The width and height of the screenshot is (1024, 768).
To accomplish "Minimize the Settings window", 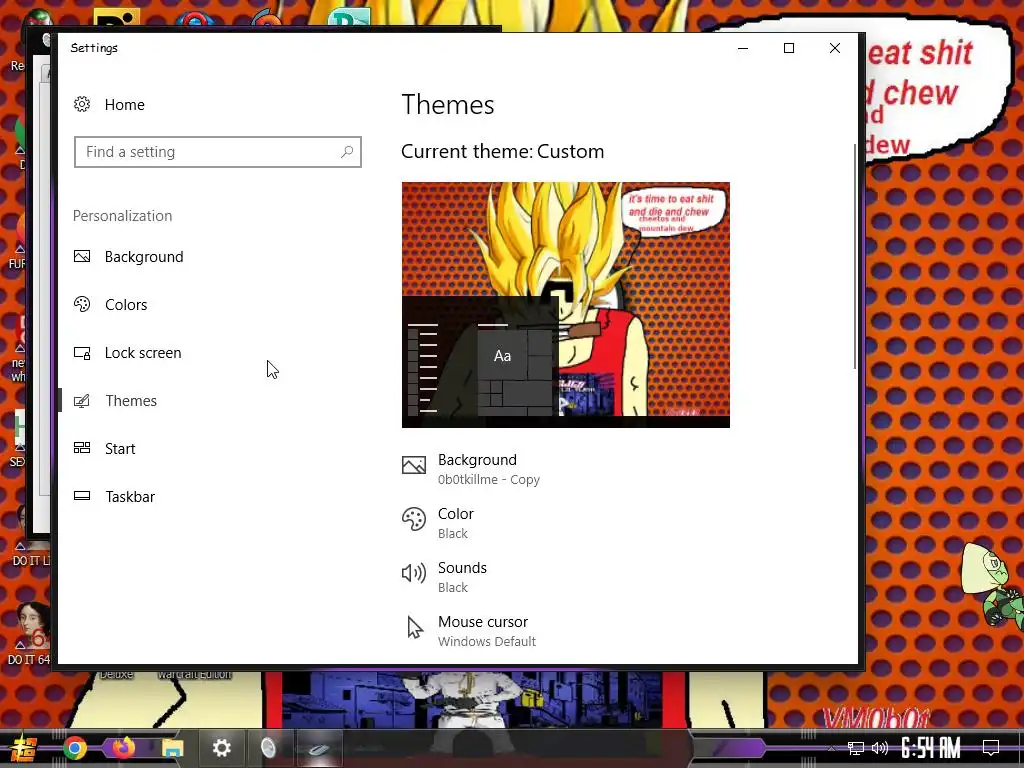I will [x=743, y=48].
